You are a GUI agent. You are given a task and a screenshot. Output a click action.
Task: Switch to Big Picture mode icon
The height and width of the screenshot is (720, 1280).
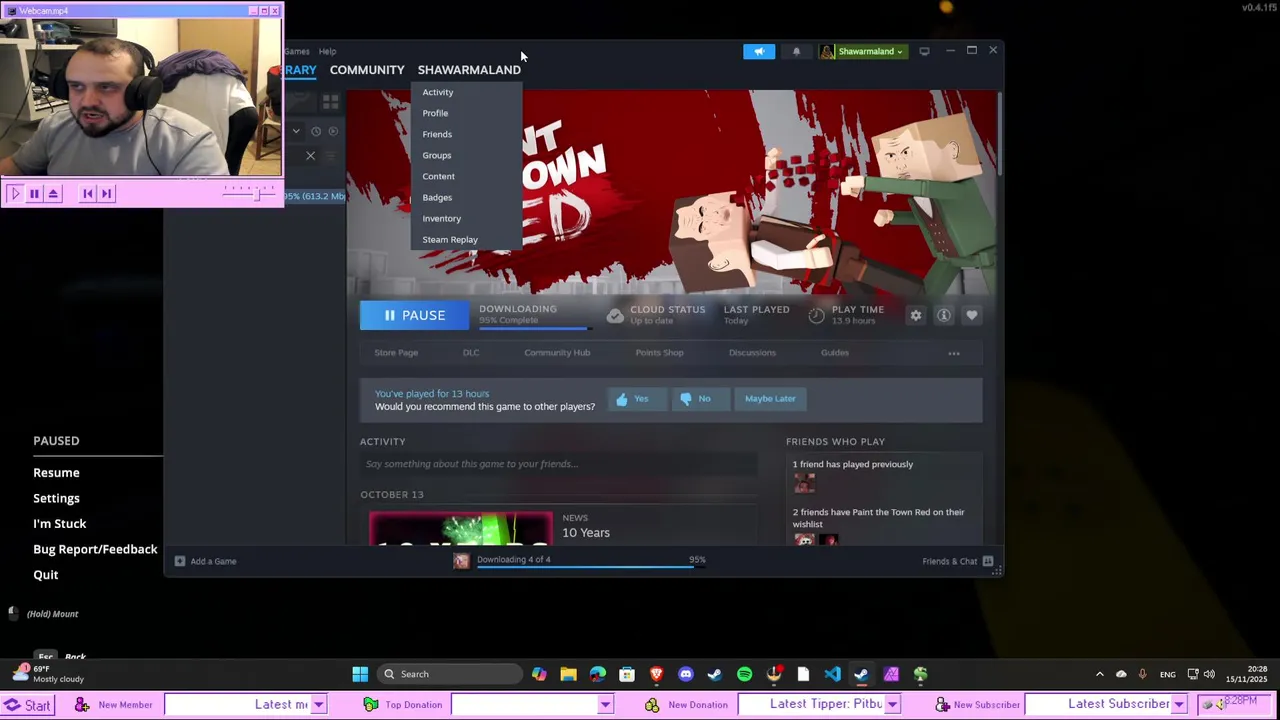924,51
